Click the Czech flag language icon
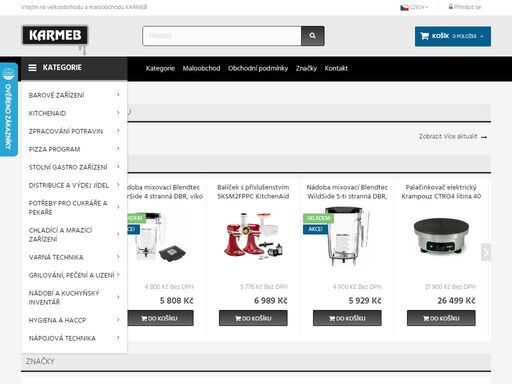Viewport: 512px width, 384px height. (404, 7)
